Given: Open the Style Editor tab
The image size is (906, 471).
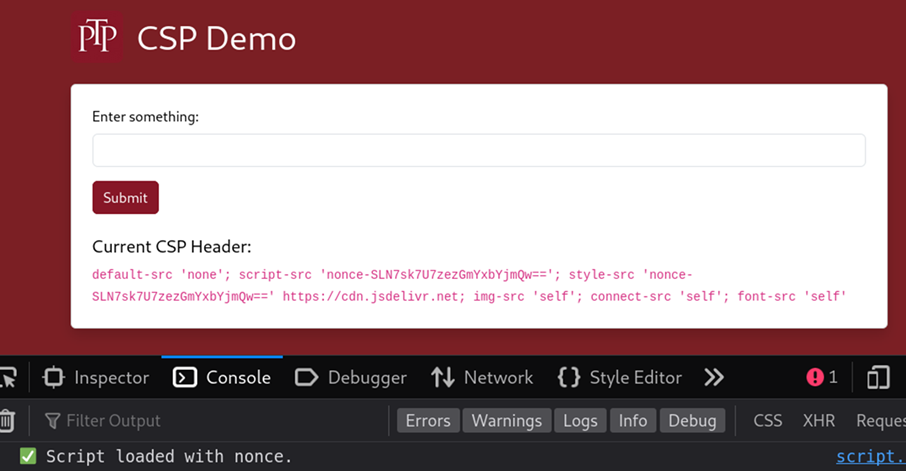Looking at the screenshot, I should point(619,377).
